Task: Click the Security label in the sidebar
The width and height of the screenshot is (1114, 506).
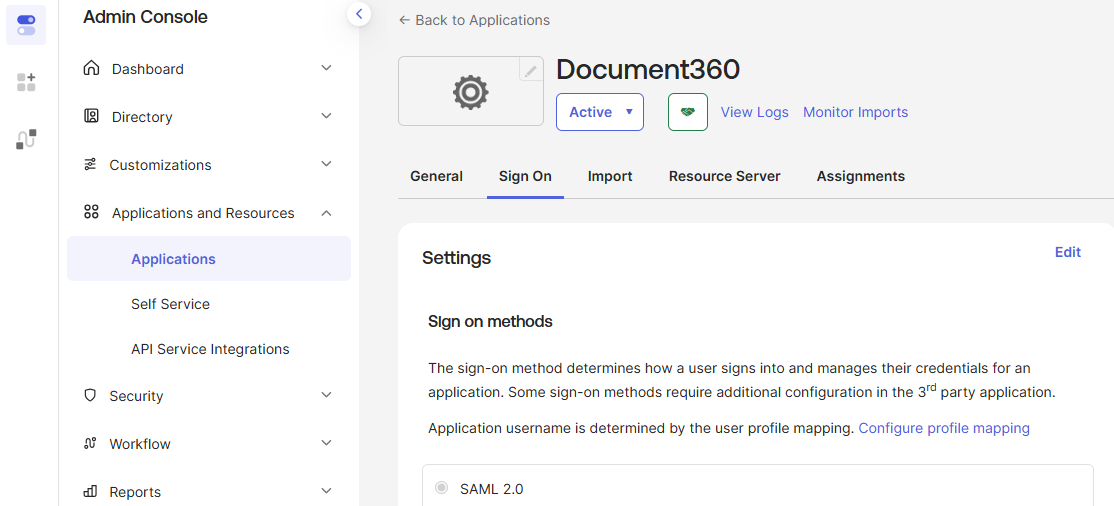Action: (136, 396)
